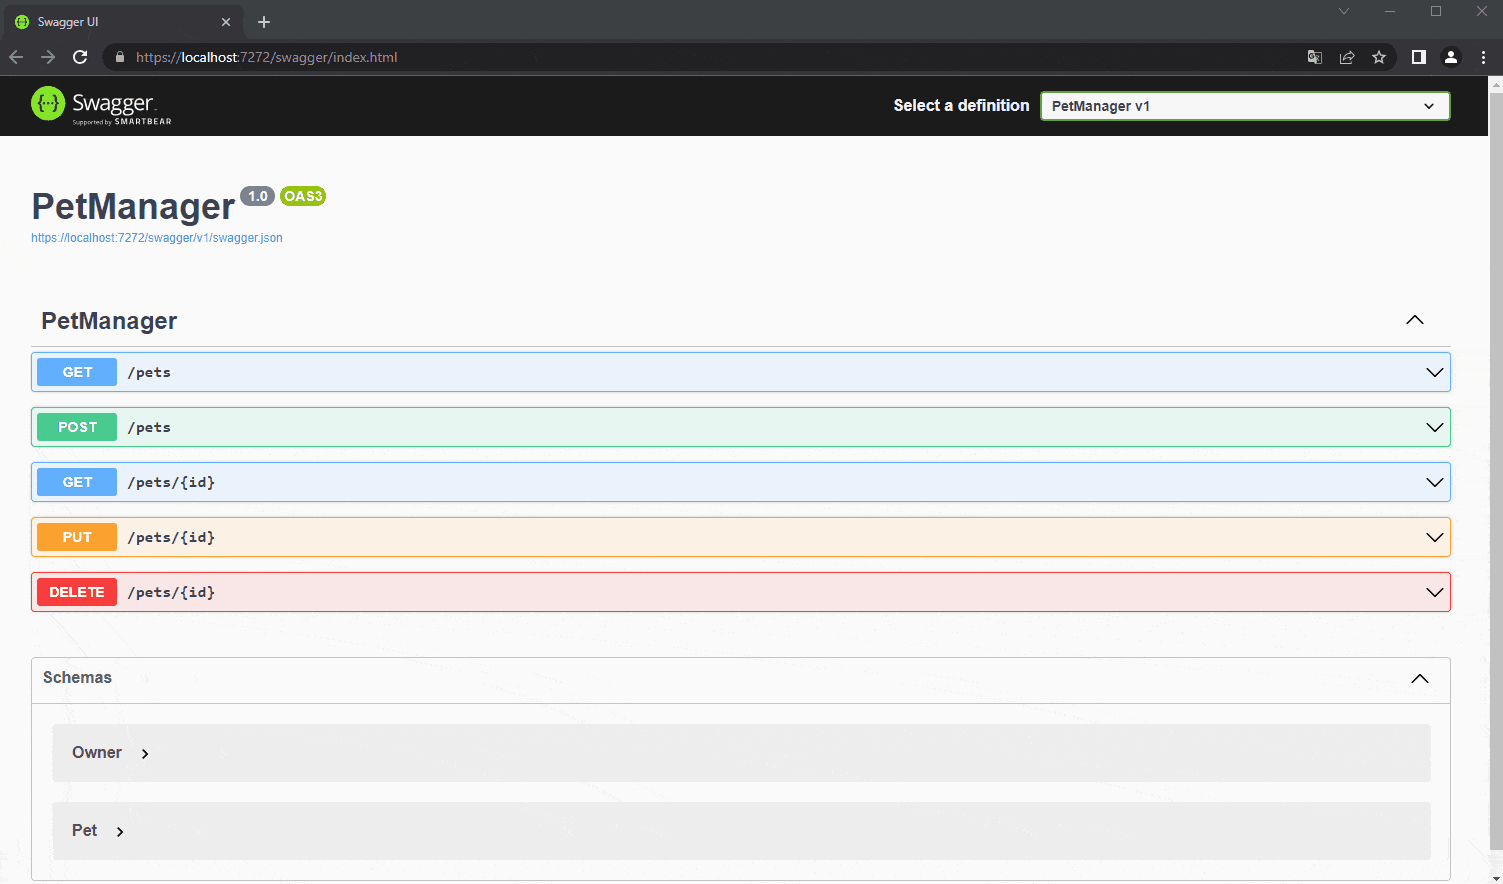This screenshot has width=1503, height=884.
Task: Expand the GET /pets operation arrow
Action: [1435, 372]
